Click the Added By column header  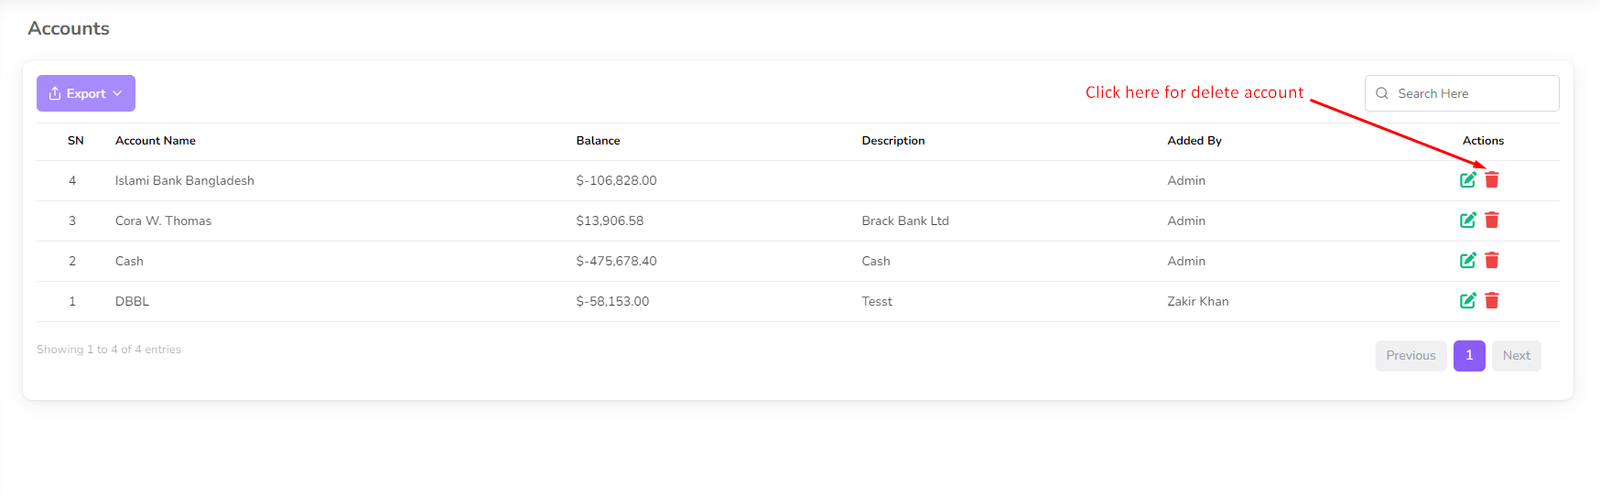coord(1194,141)
